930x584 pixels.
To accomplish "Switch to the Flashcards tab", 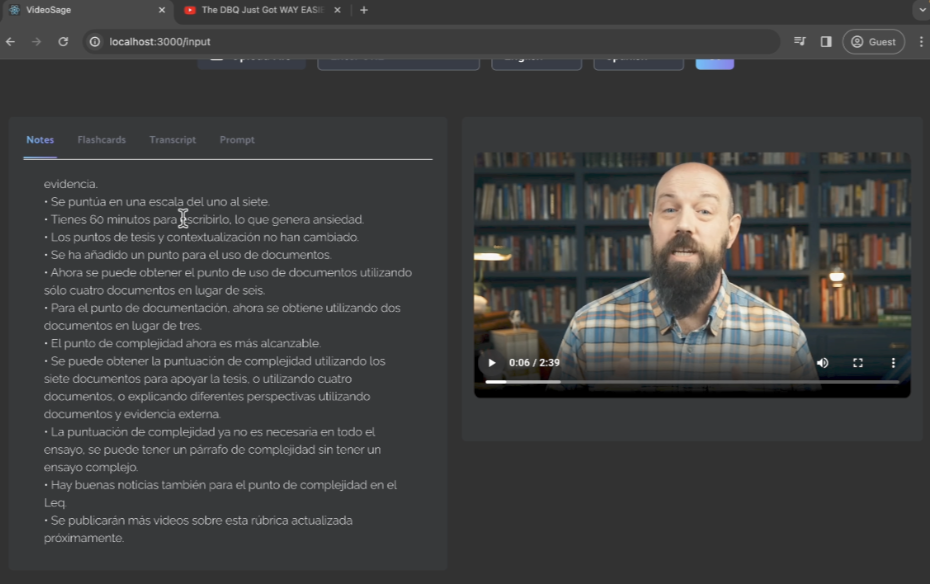I will [101, 140].
